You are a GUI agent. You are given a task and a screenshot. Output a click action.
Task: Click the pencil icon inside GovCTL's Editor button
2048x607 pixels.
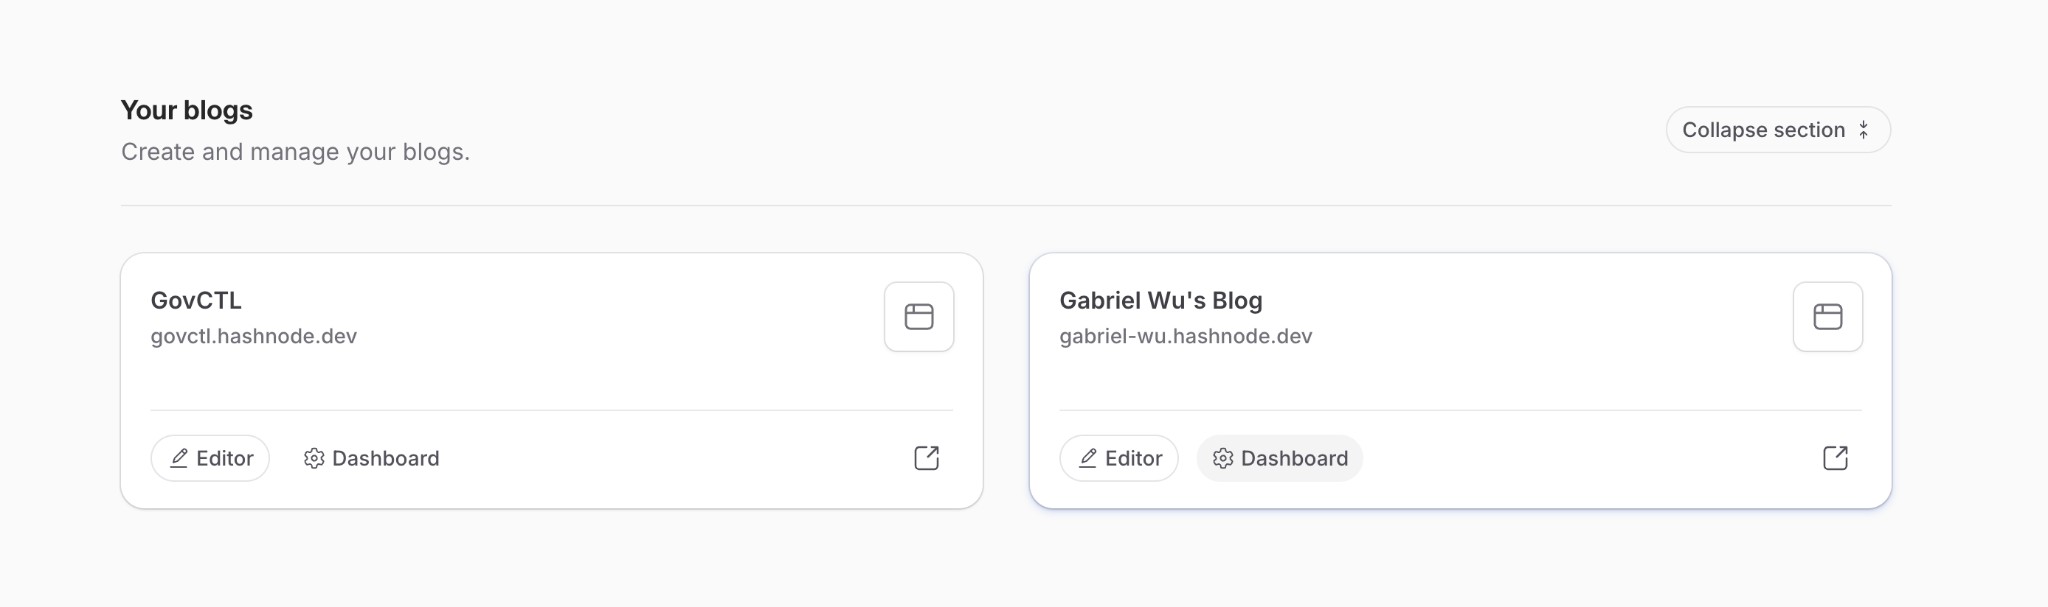pos(179,458)
